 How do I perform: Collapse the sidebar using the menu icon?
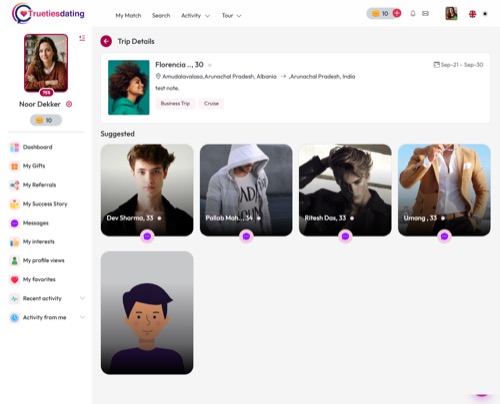(82, 38)
